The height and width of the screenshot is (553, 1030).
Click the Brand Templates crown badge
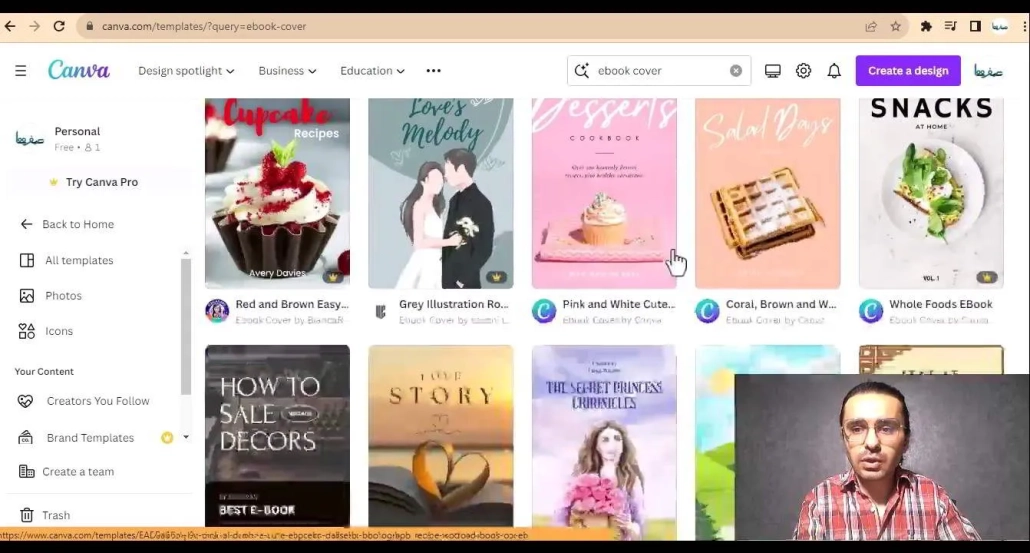(167, 437)
